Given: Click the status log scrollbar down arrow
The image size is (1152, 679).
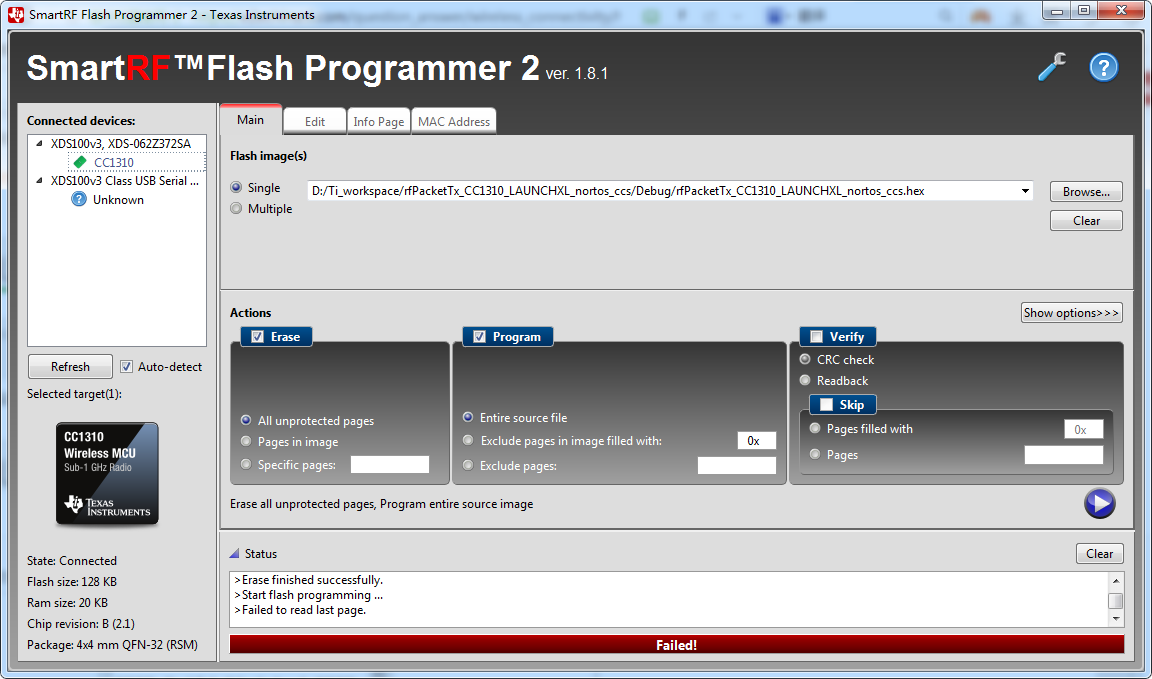Looking at the screenshot, I should [x=1116, y=619].
